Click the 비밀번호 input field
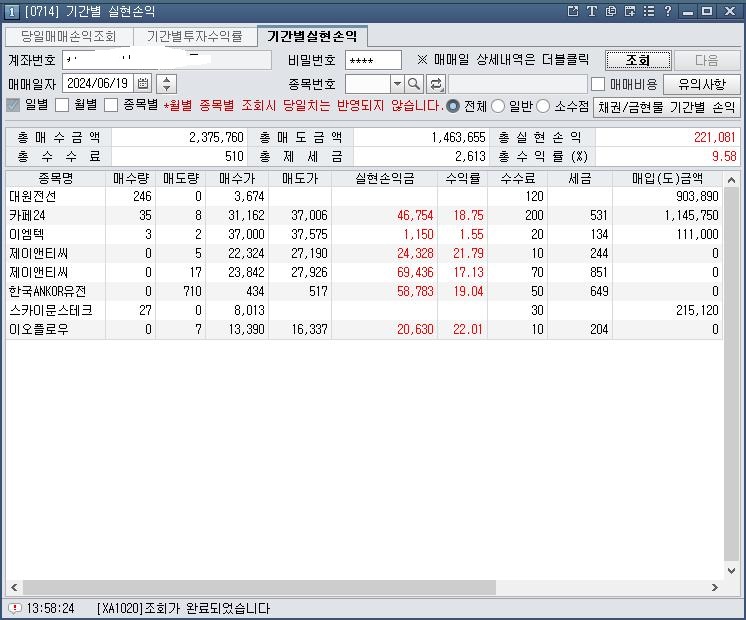This screenshot has height=620, width=746. point(372,60)
